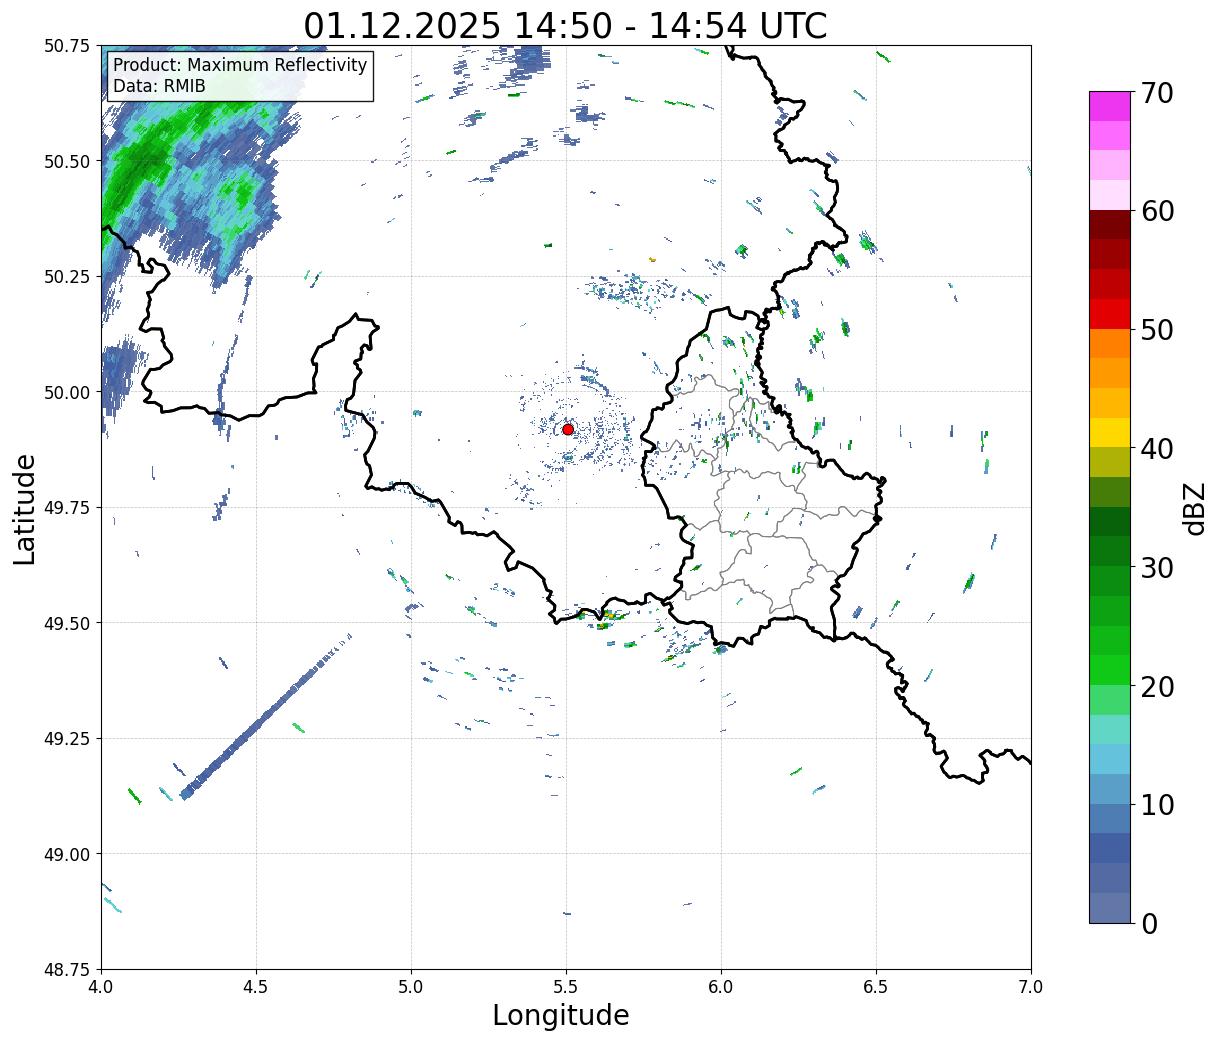Click the 'dBZ' colorbar label
This screenshot has height=1040, width=1219.
[x=1194, y=508]
